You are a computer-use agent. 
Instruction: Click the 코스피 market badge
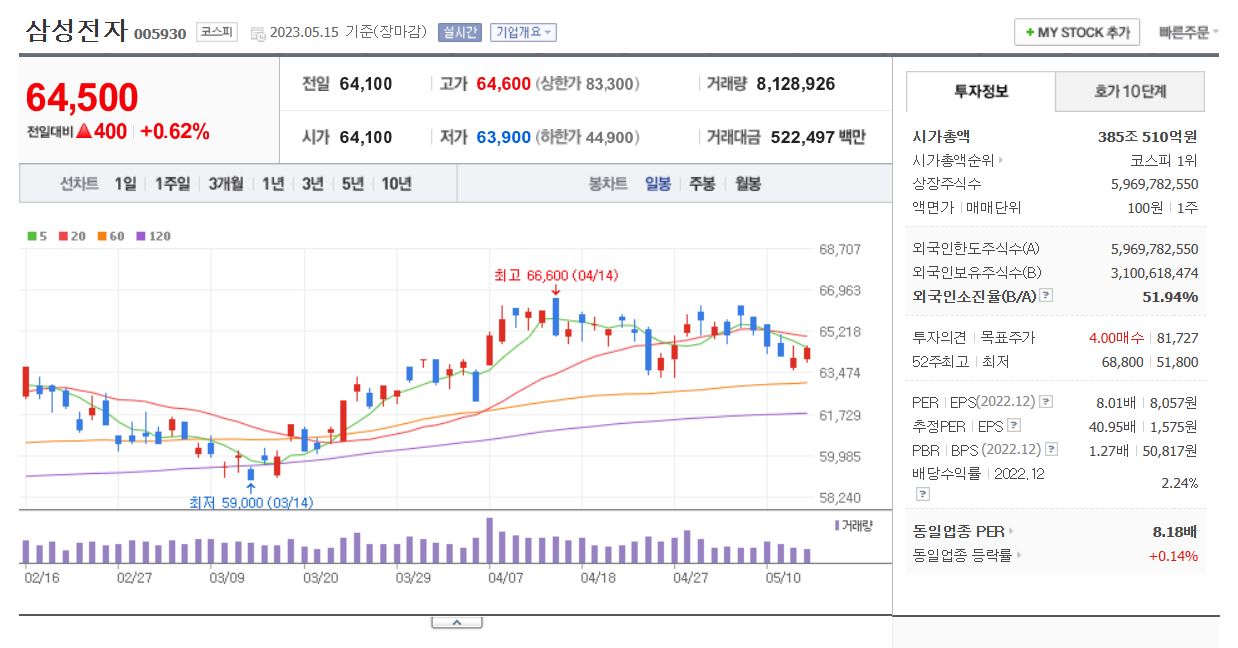217,32
